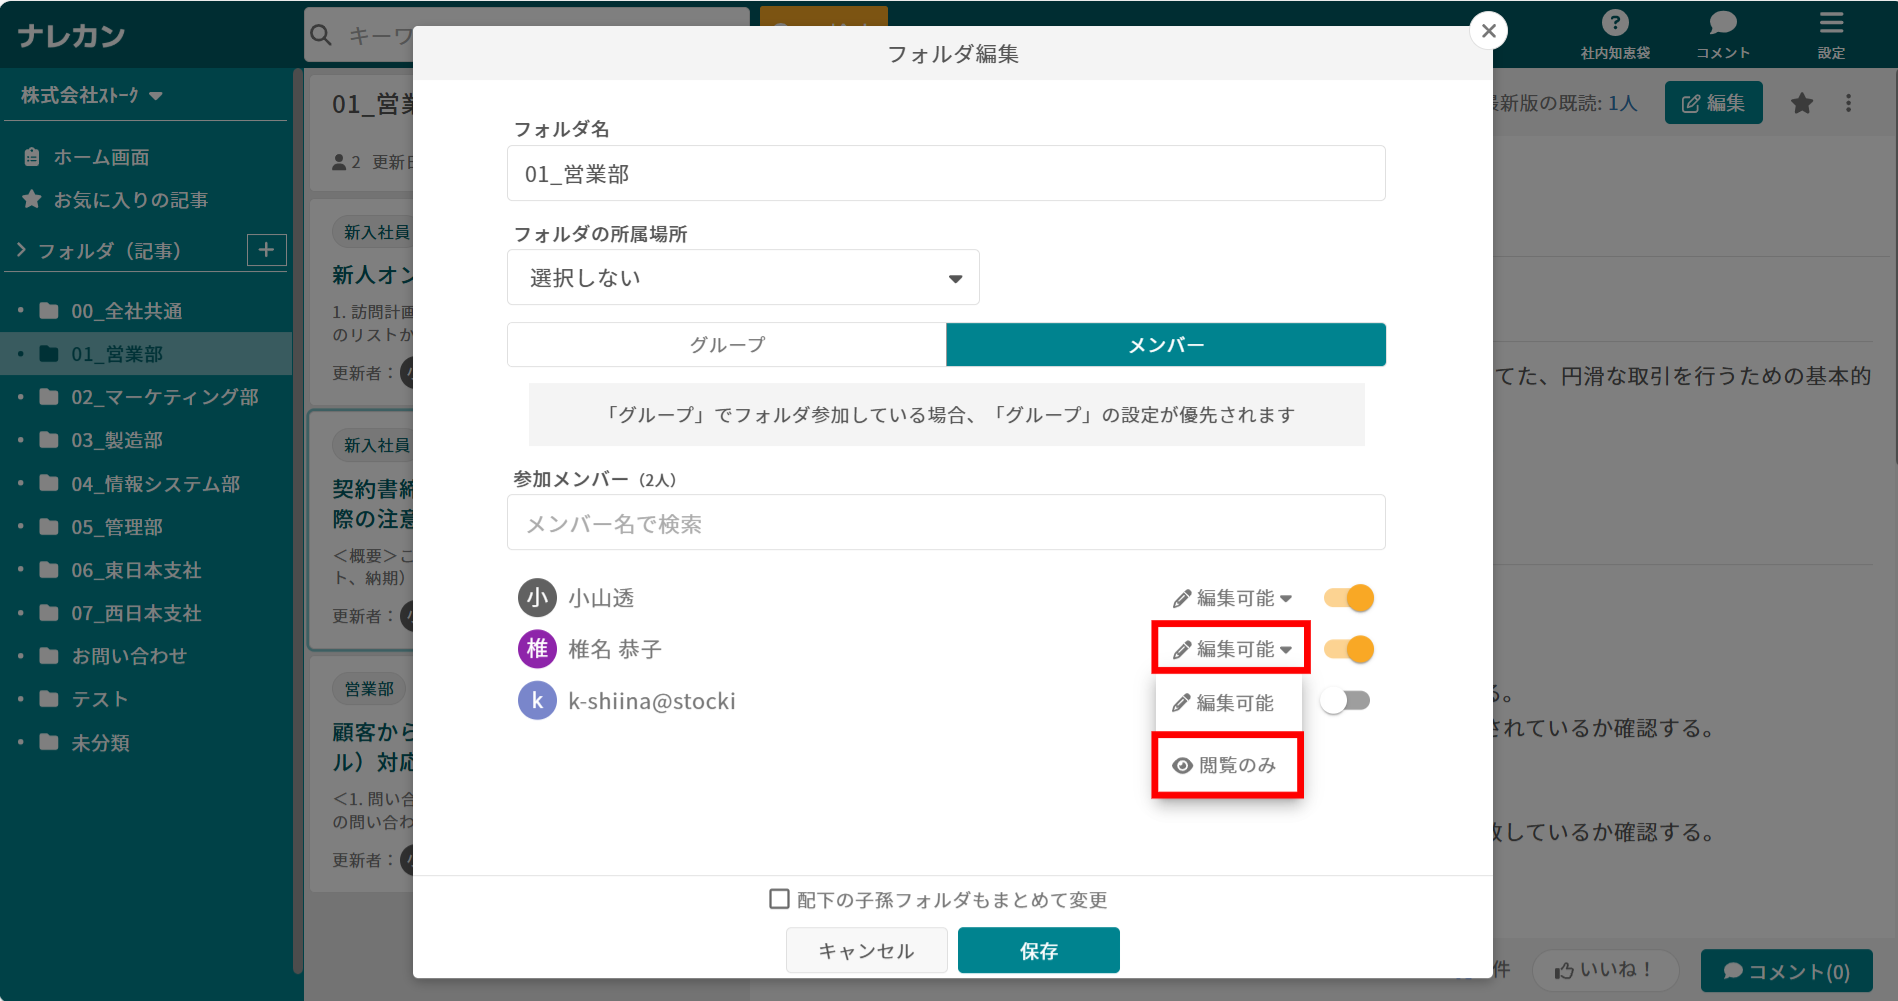1898x1001 pixels.
Task: Enable the toggle for k-shiina@stocki
Action: point(1346,700)
